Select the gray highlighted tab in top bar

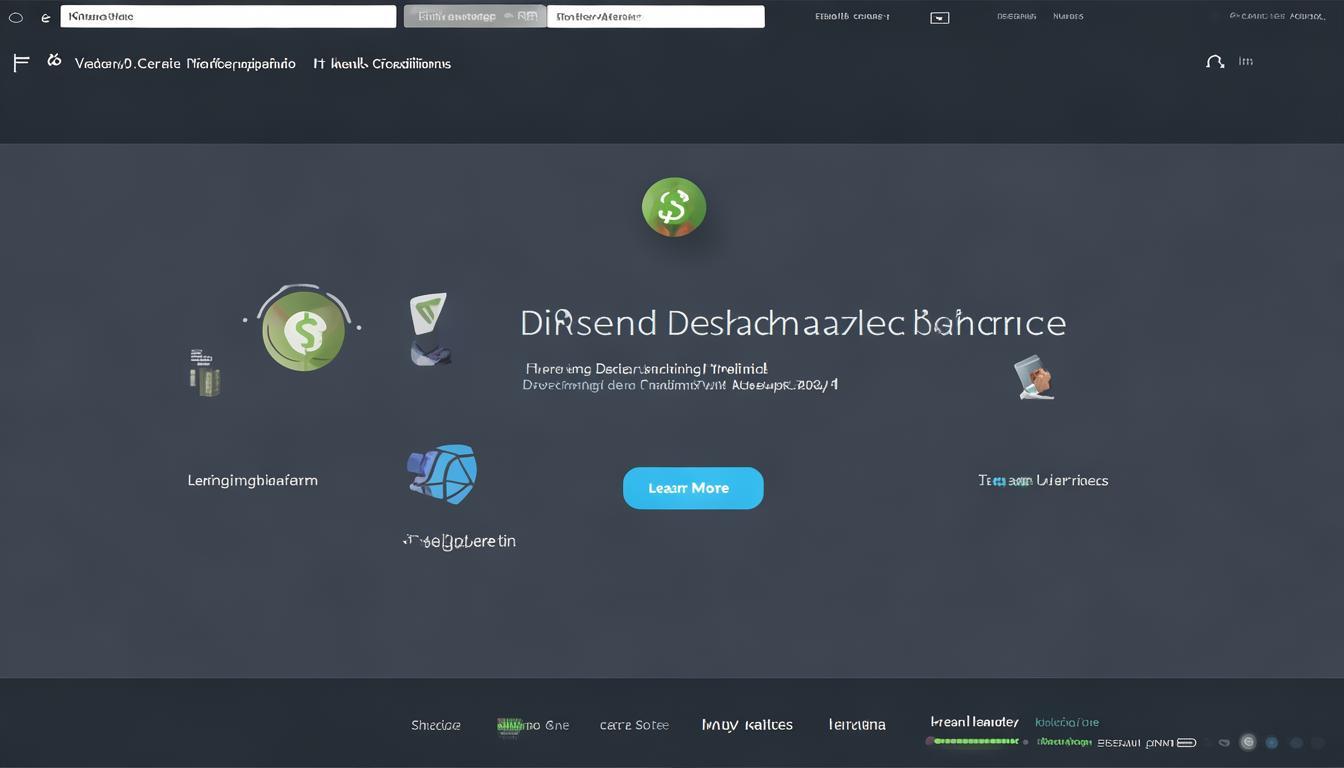(x=475, y=17)
